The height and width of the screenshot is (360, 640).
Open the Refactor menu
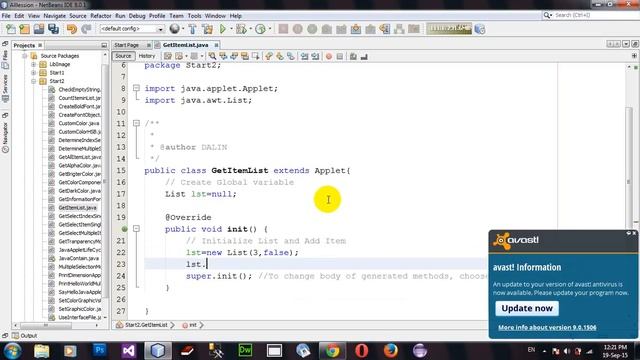click(101, 16)
